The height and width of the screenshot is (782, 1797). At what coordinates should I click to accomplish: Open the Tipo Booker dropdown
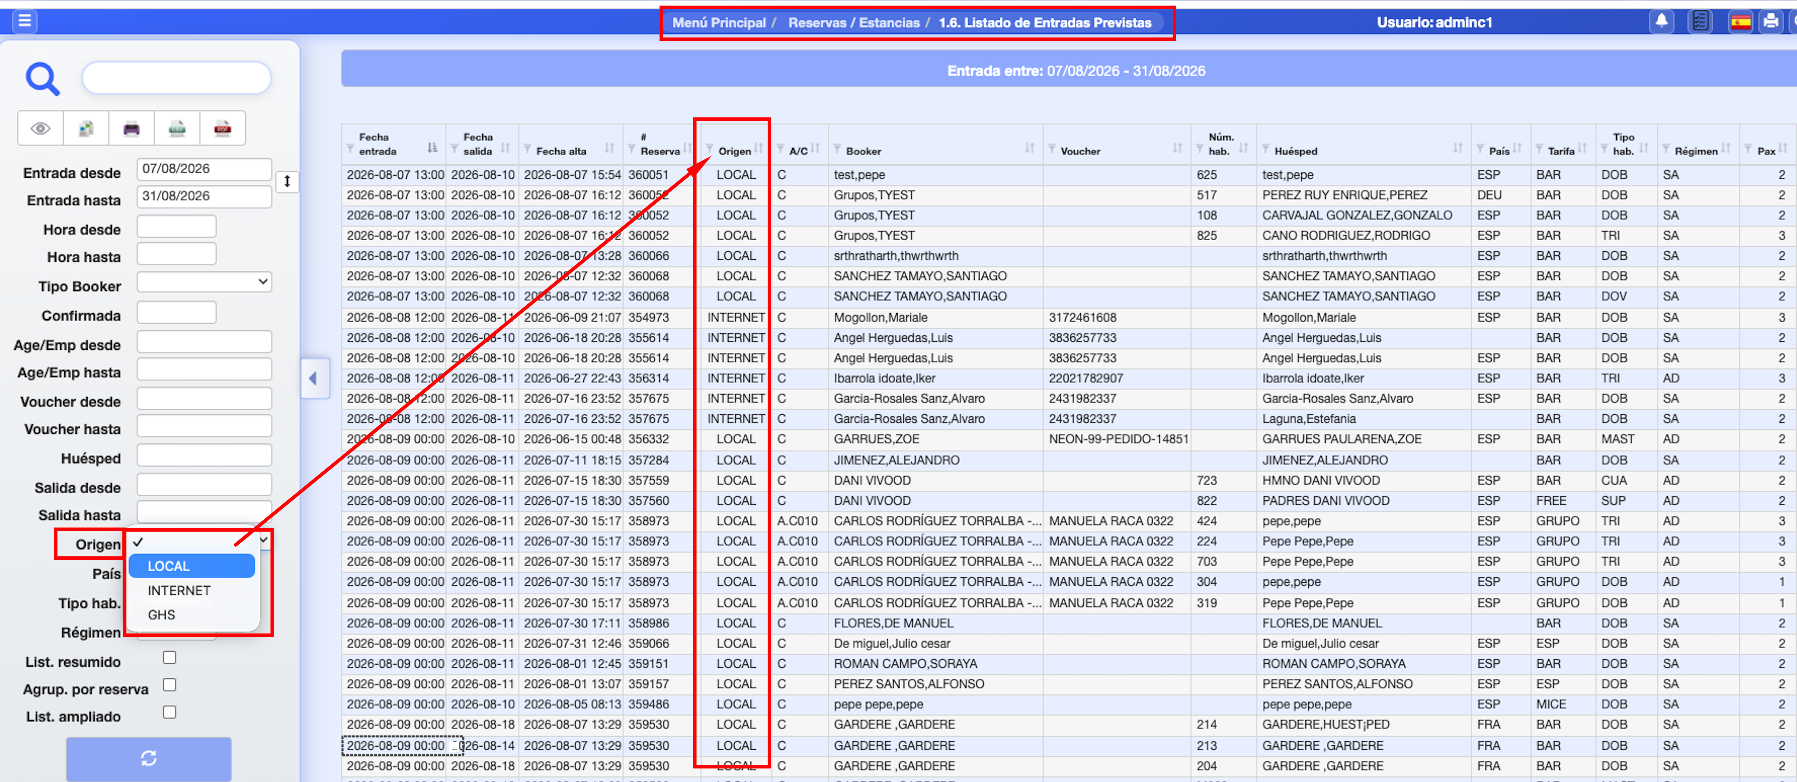204,282
